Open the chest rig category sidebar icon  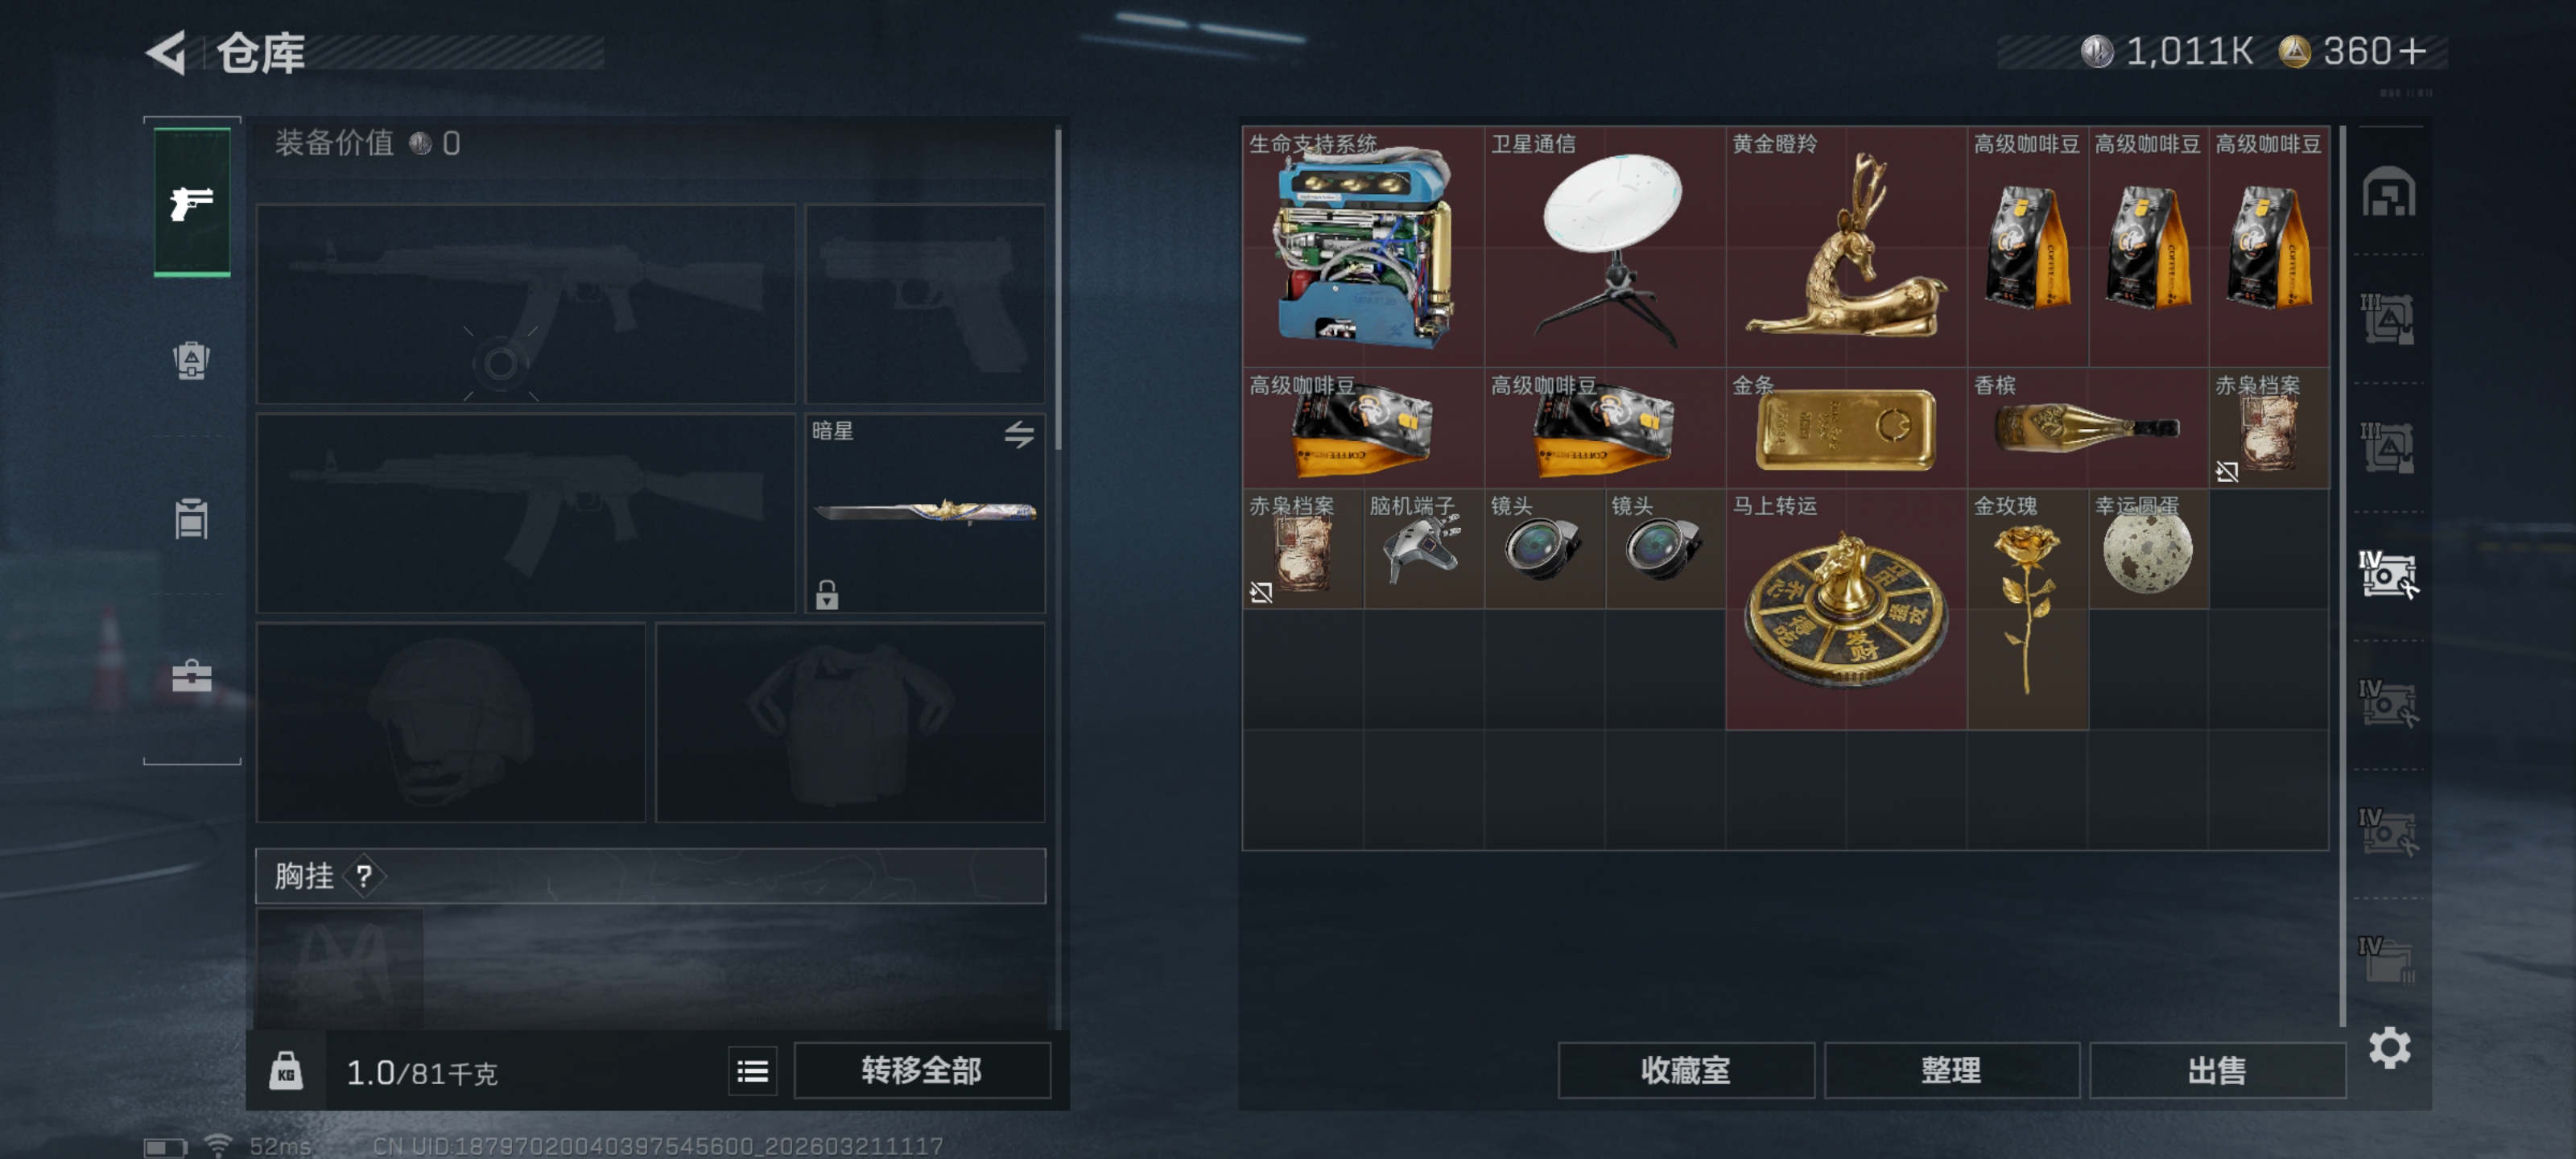tap(191, 519)
